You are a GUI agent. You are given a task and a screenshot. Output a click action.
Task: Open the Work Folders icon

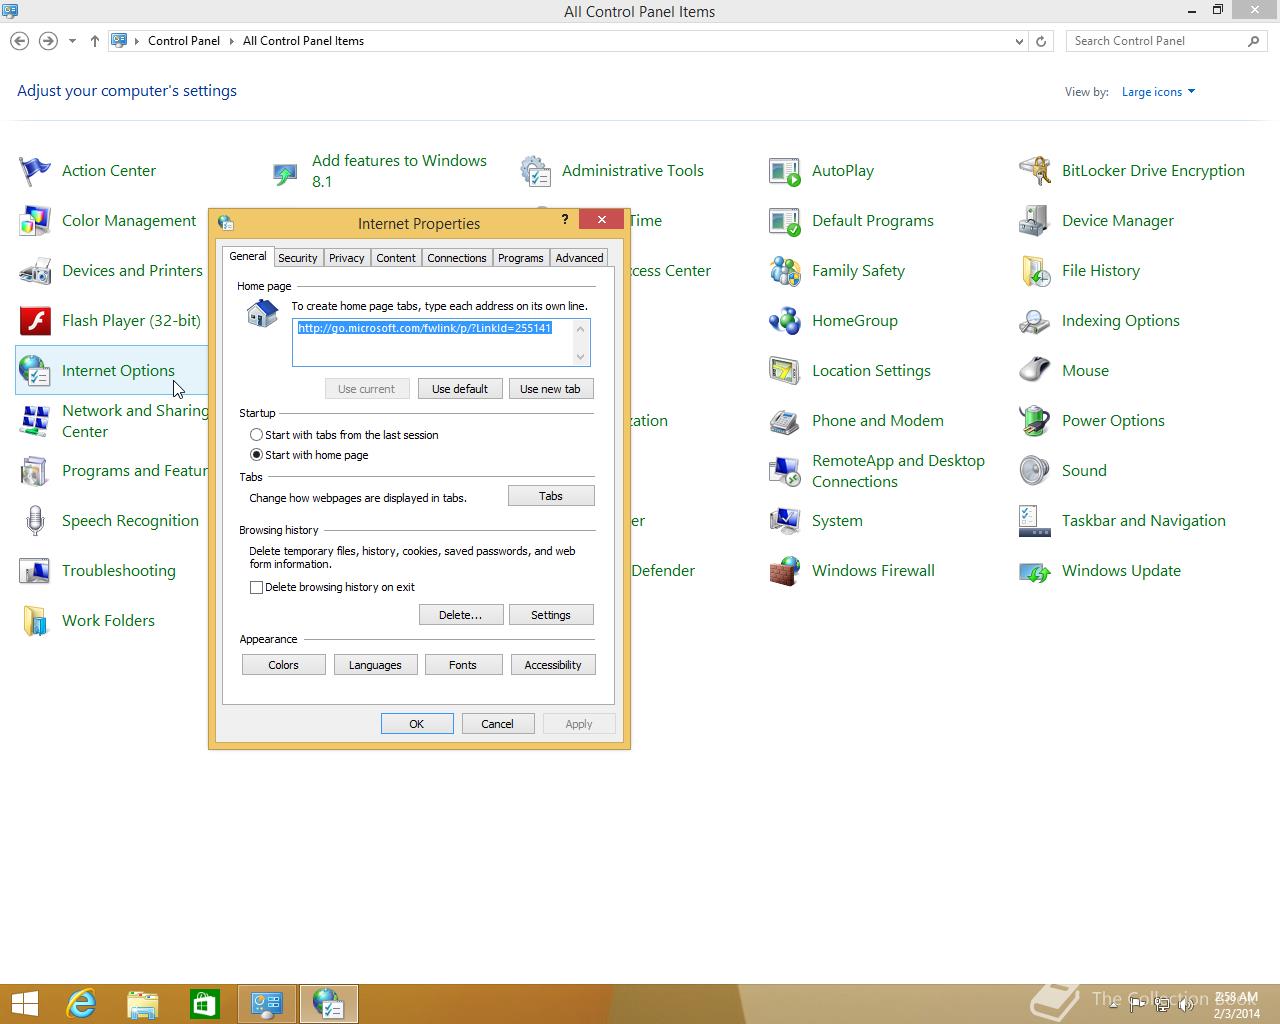click(35, 621)
